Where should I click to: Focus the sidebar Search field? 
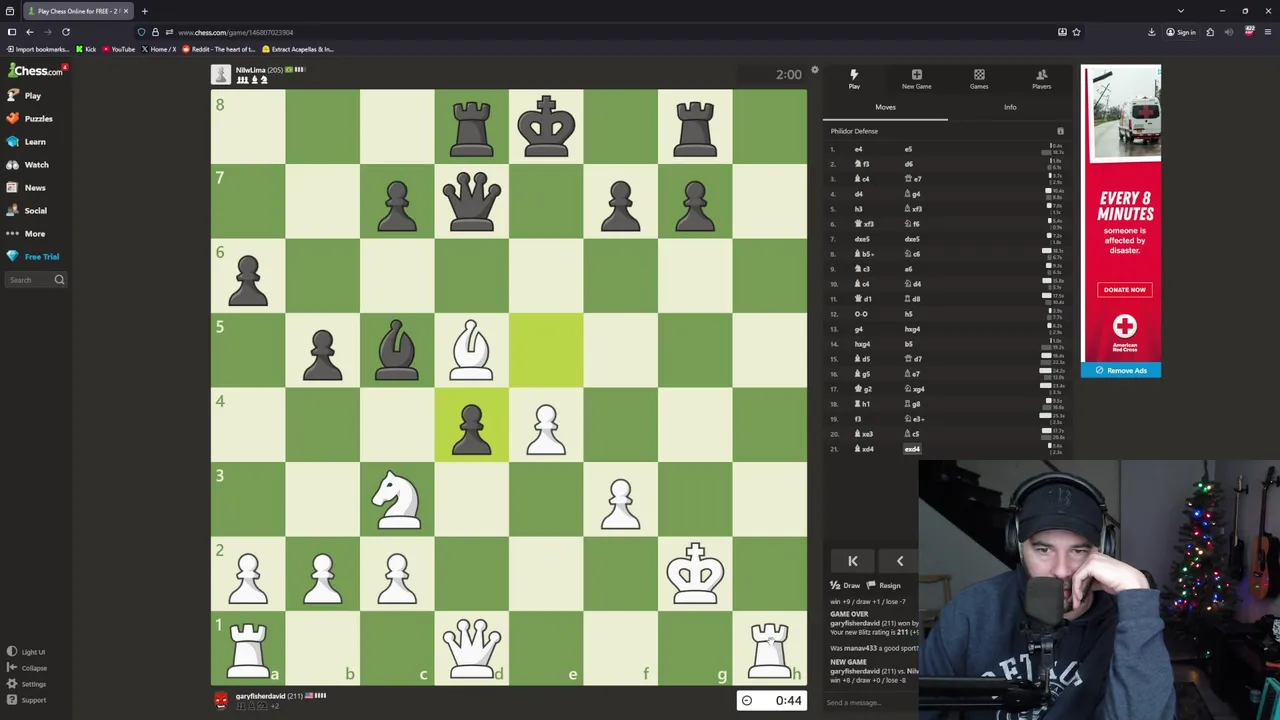[x=35, y=280]
